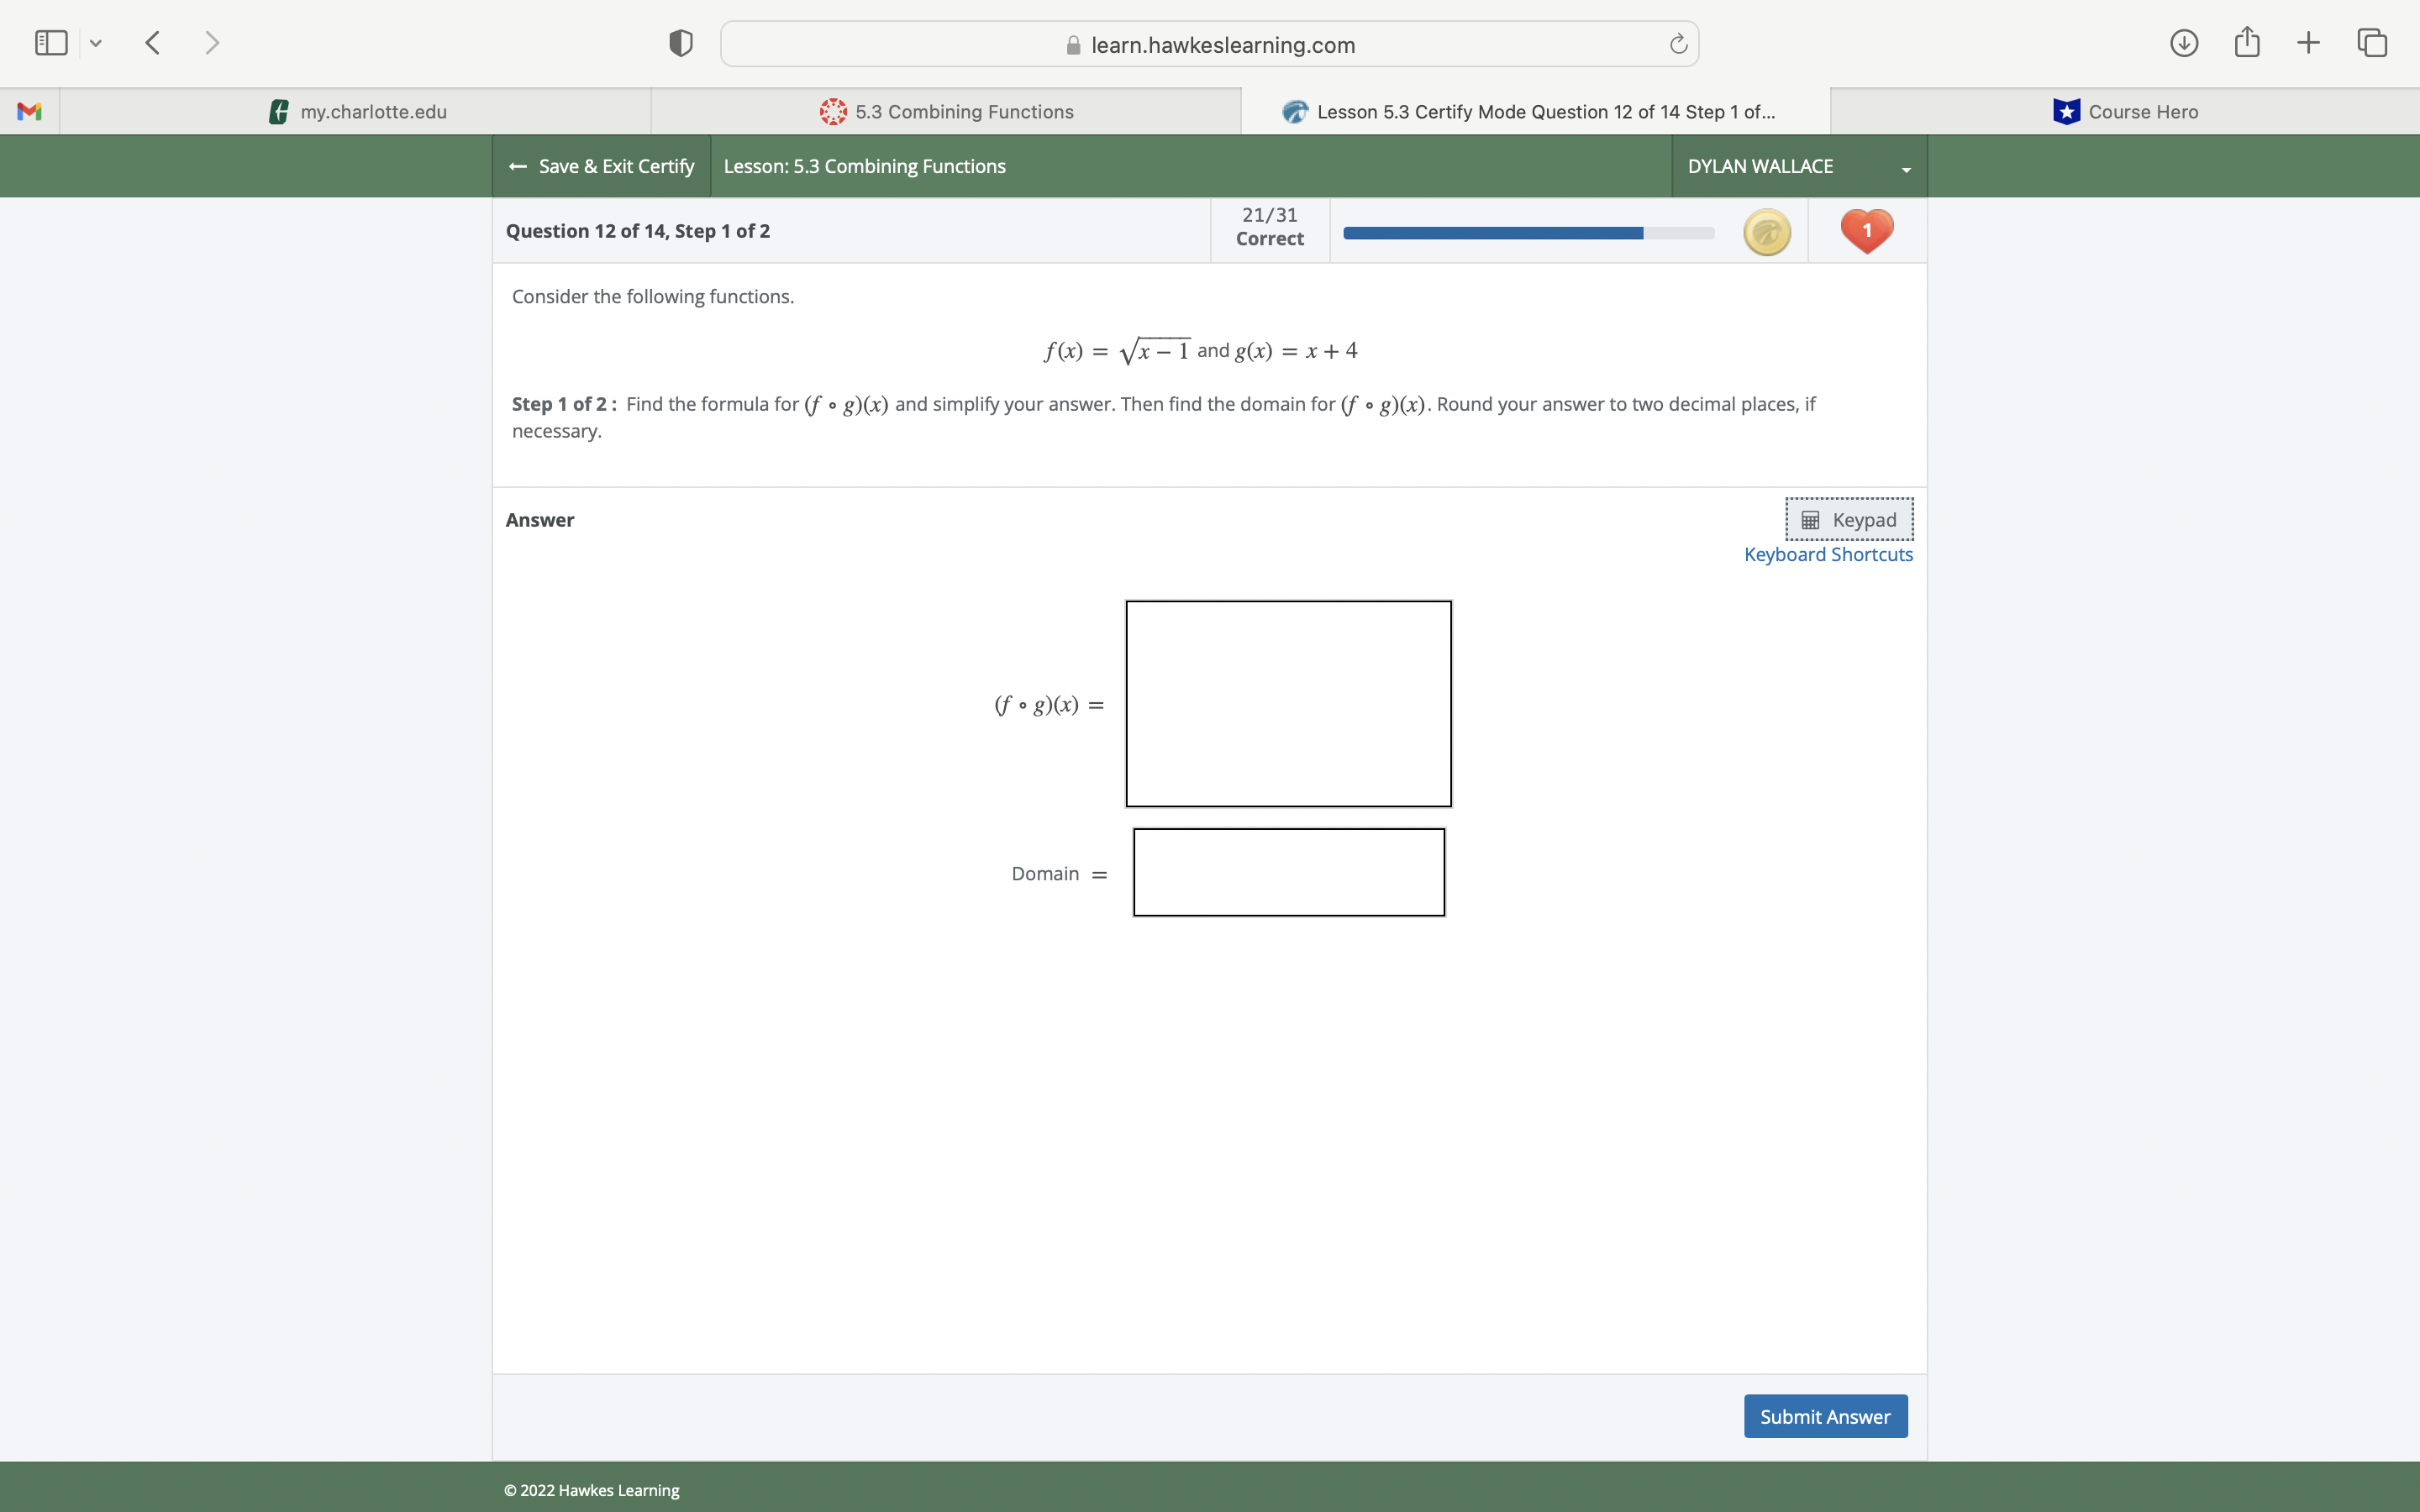
Task: Expand the sidebar tab group dropdown chevron
Action: tap(96, 43)
